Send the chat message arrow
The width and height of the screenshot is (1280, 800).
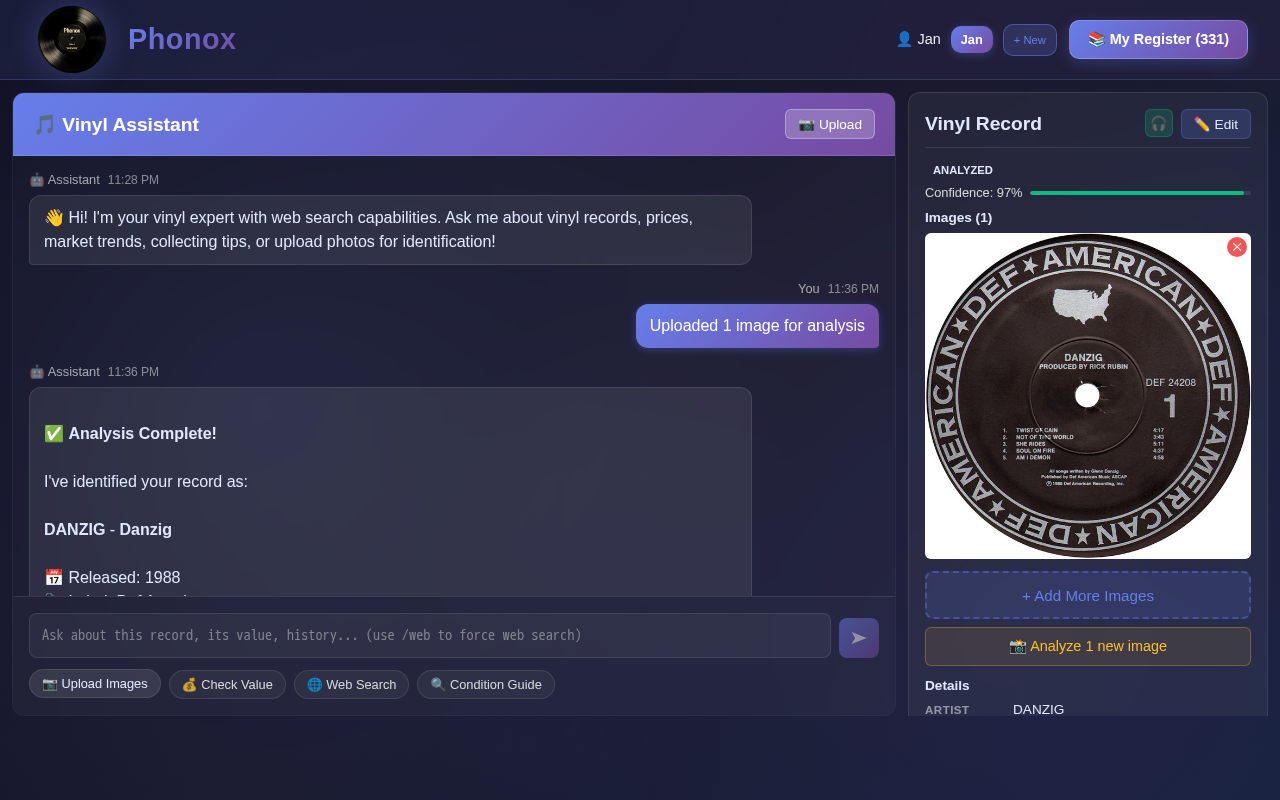point(858,638)
